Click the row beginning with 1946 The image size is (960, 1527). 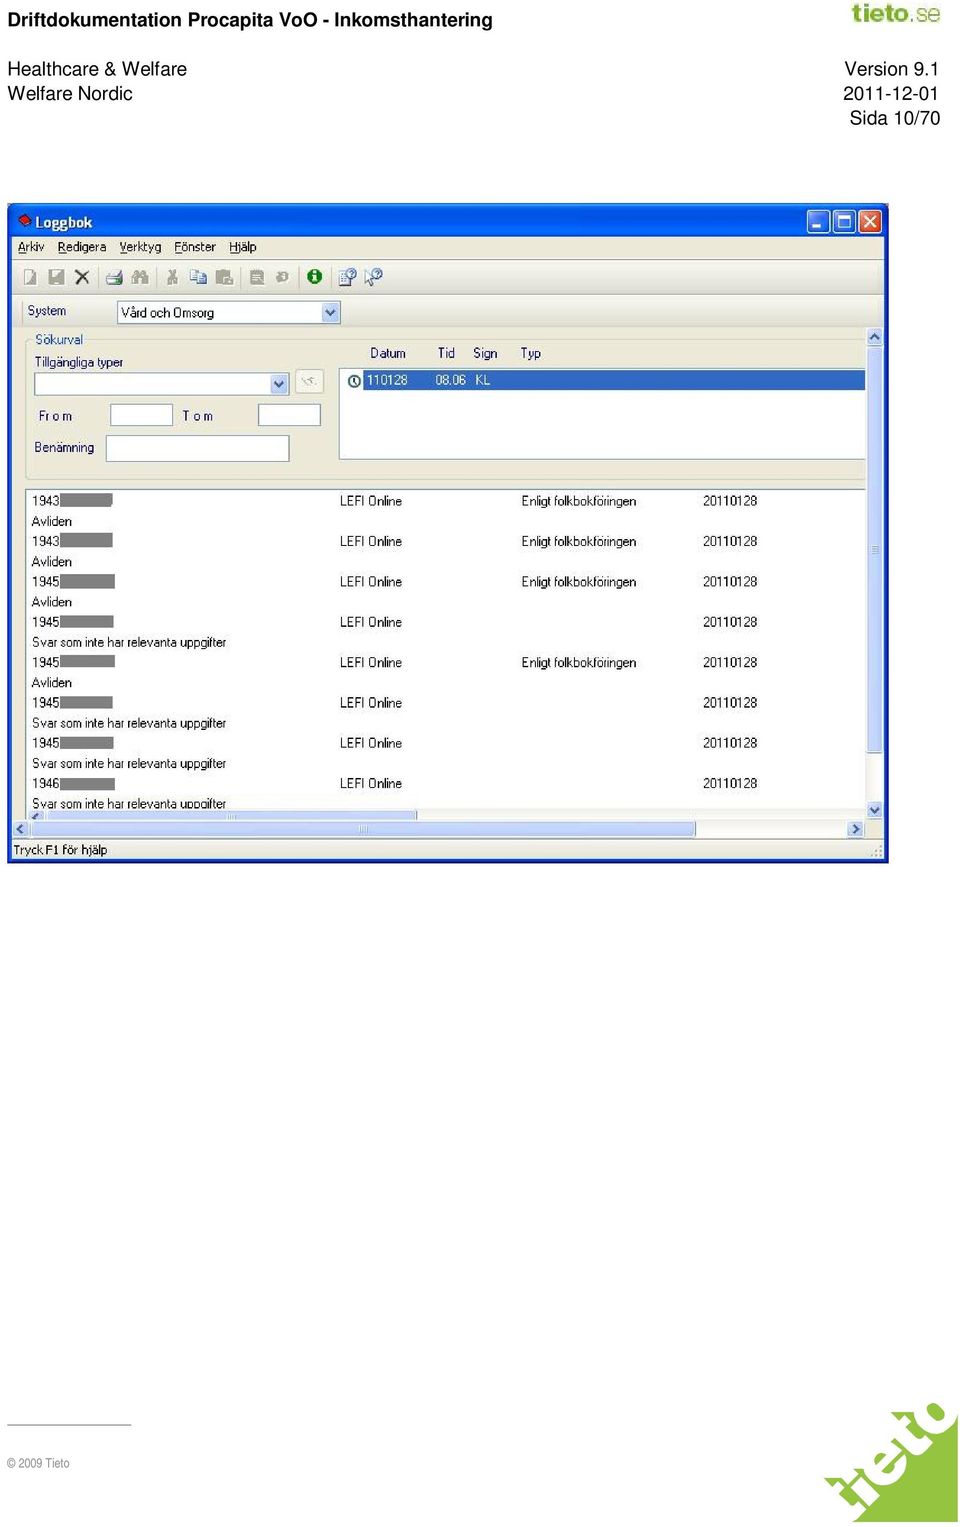(445, 784)
